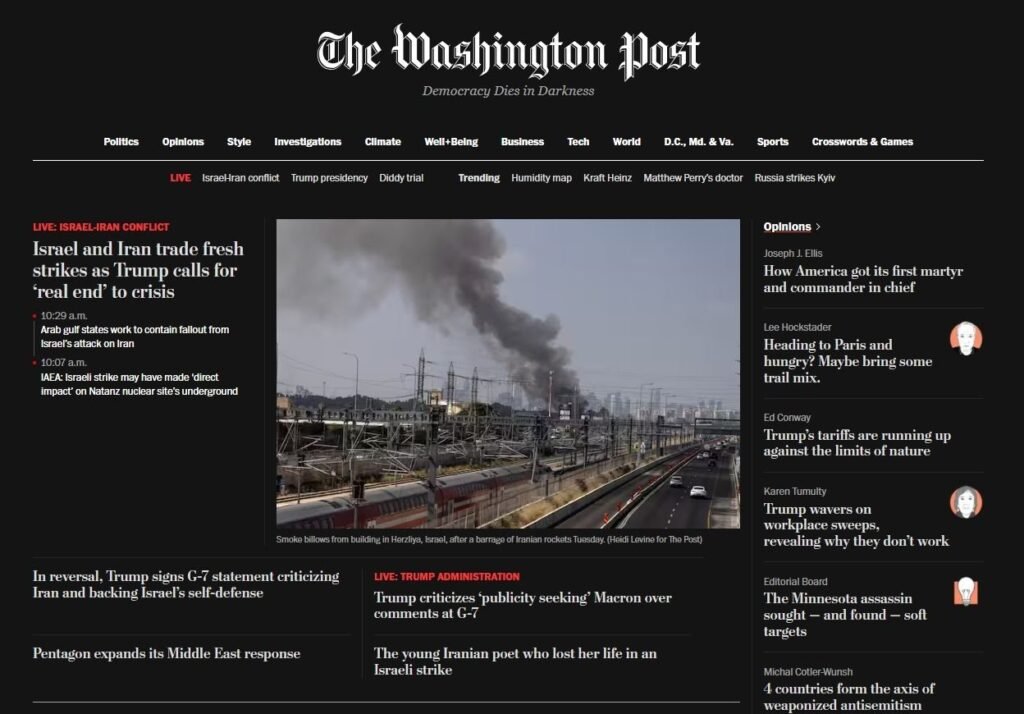Open Matthew Perry's doctor trending topic
1024x714 pixels.
click(x=693, y=178)
